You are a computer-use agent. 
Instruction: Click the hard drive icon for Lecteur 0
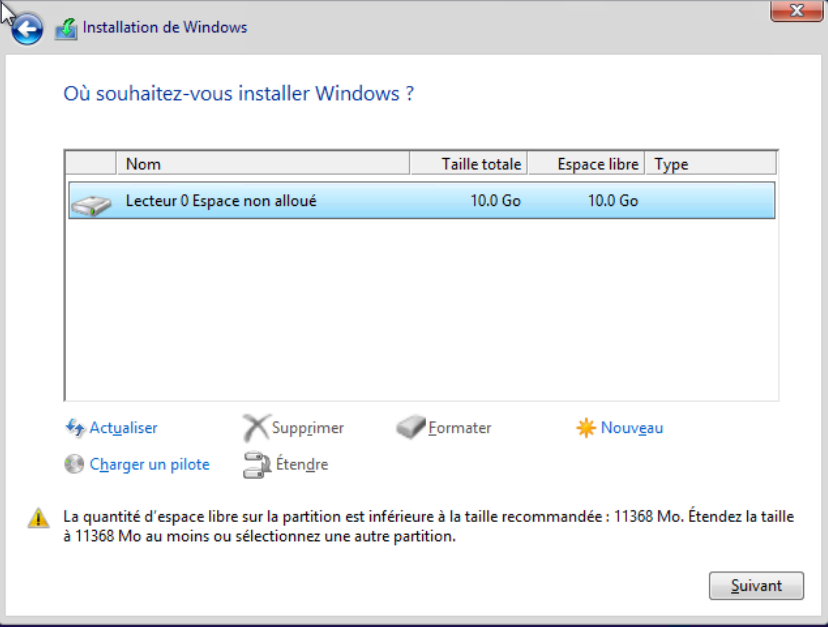91,204
